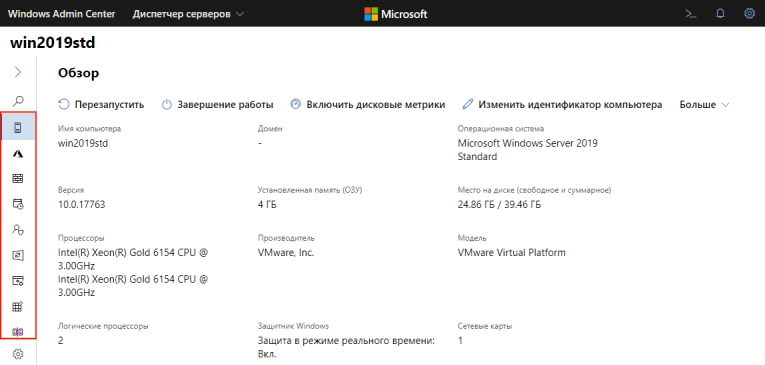Open the grid-with-pencil registry sidebar icon

pos(18,306)
